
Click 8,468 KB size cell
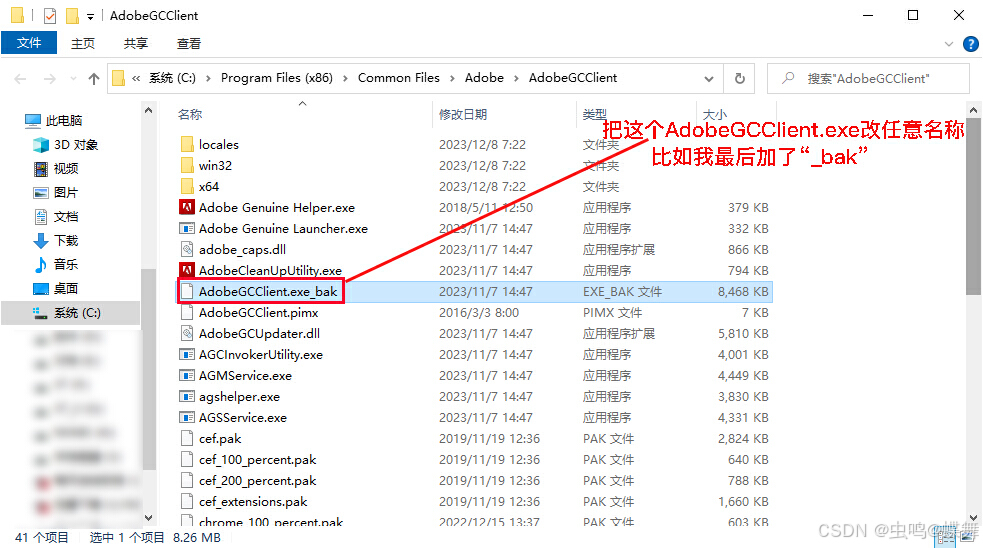point(743,292)
